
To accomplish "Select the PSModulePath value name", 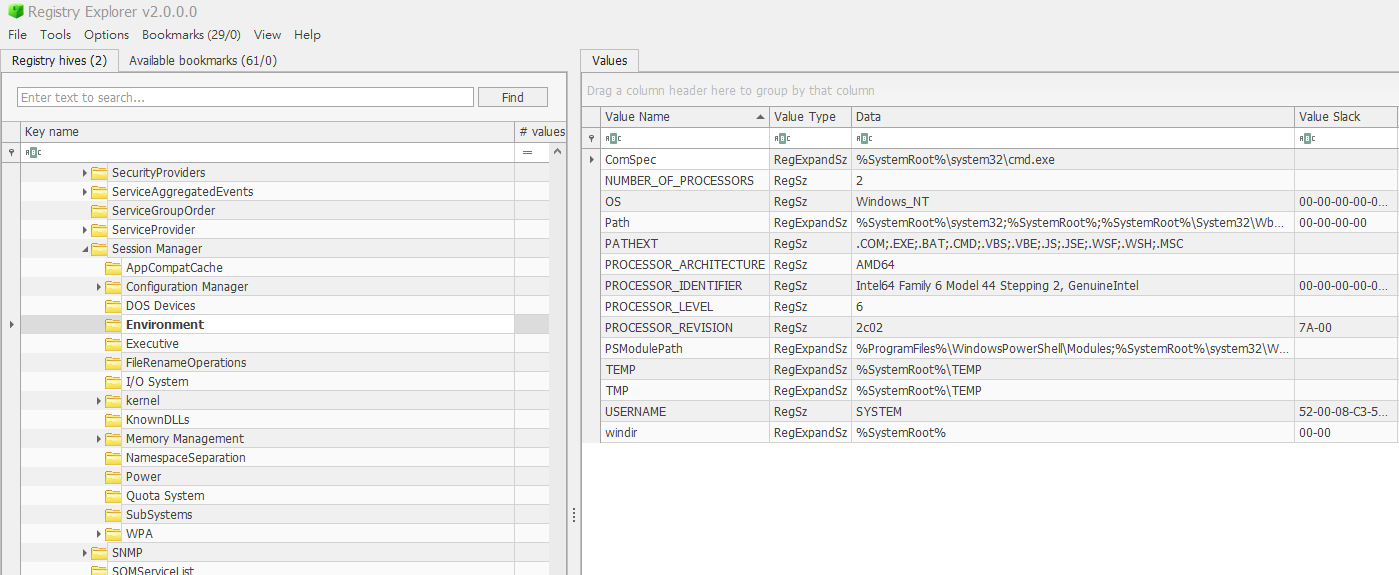I will (643, 349).
